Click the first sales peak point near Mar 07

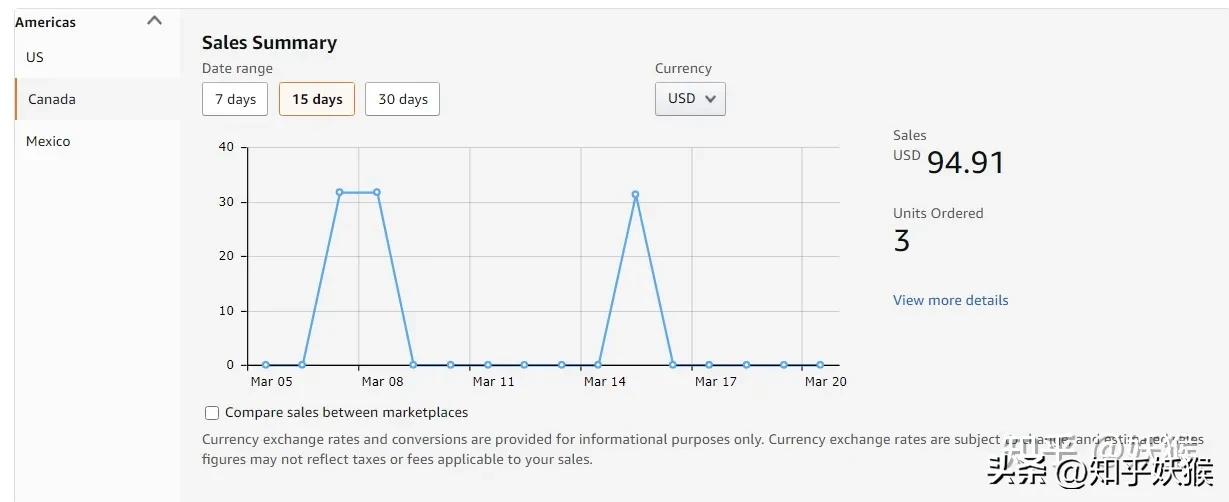[339, 192]
